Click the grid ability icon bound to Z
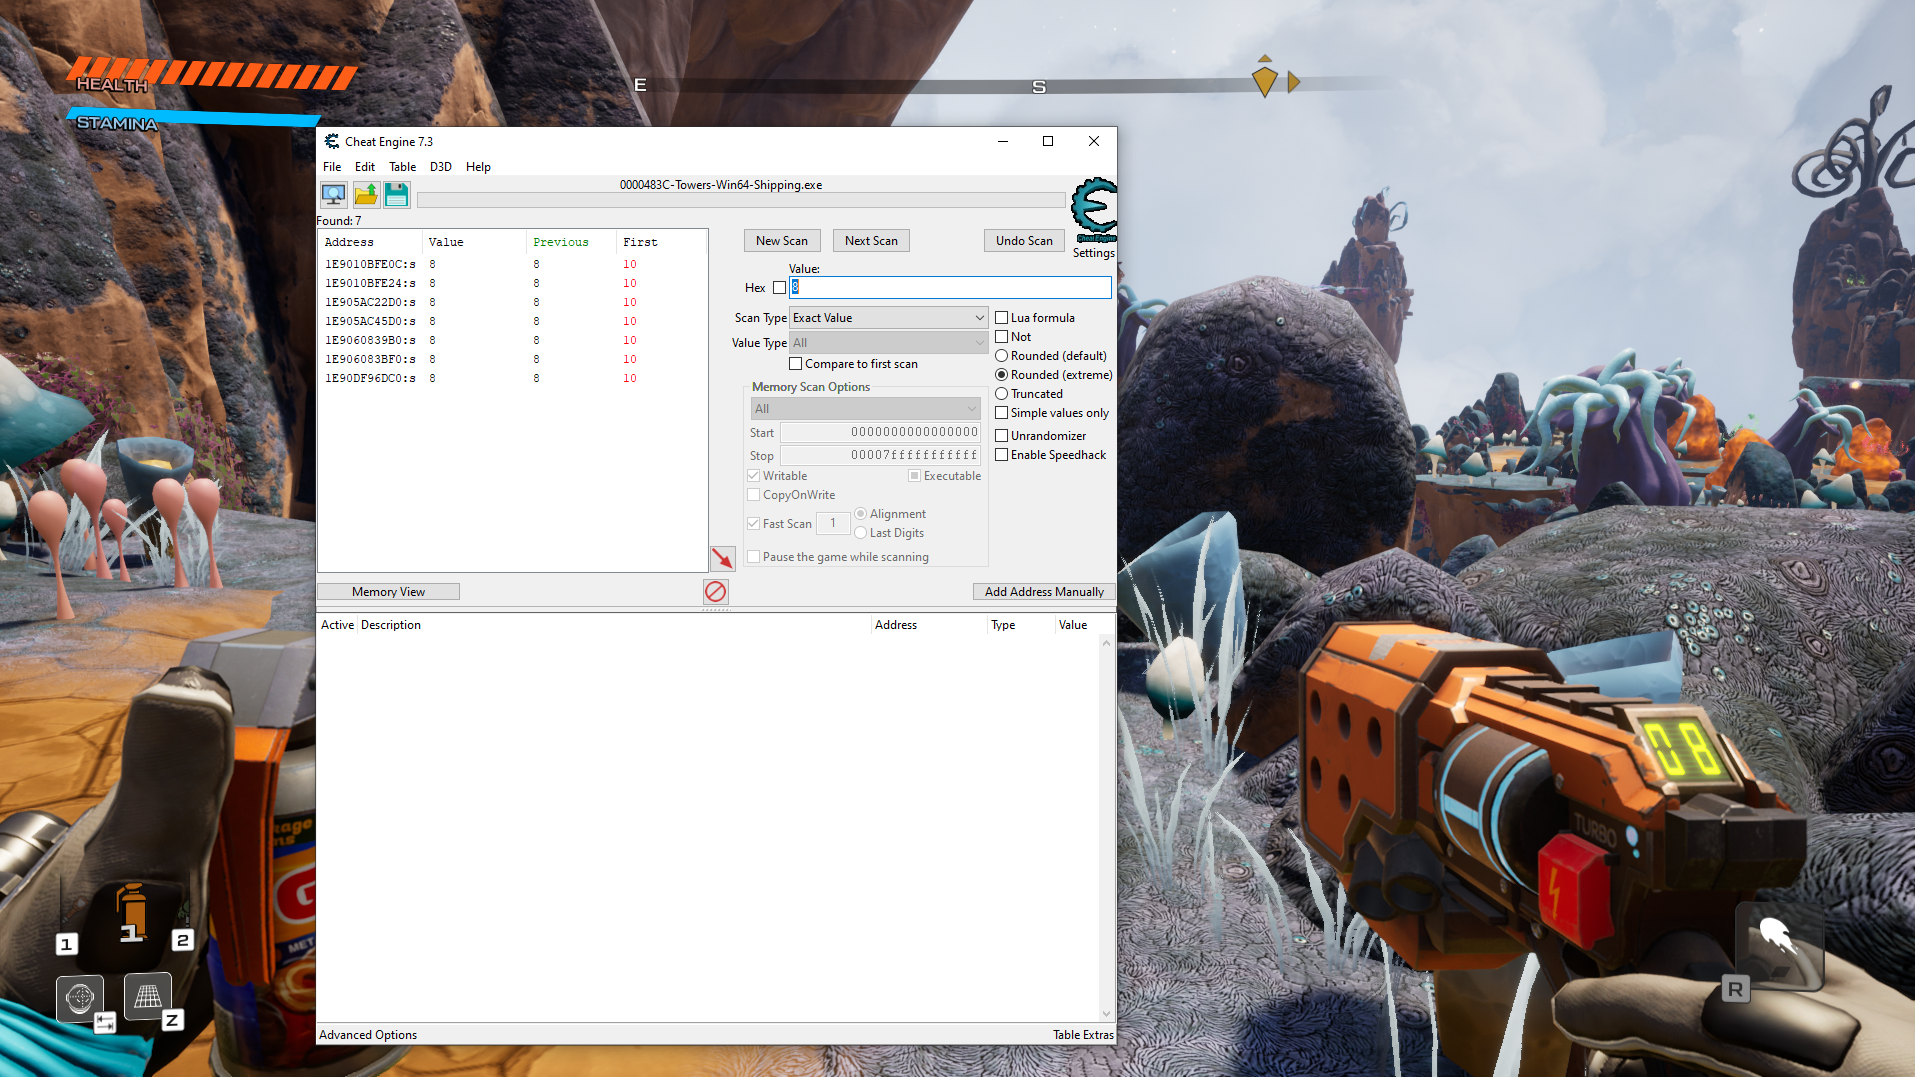 [148, 996]
